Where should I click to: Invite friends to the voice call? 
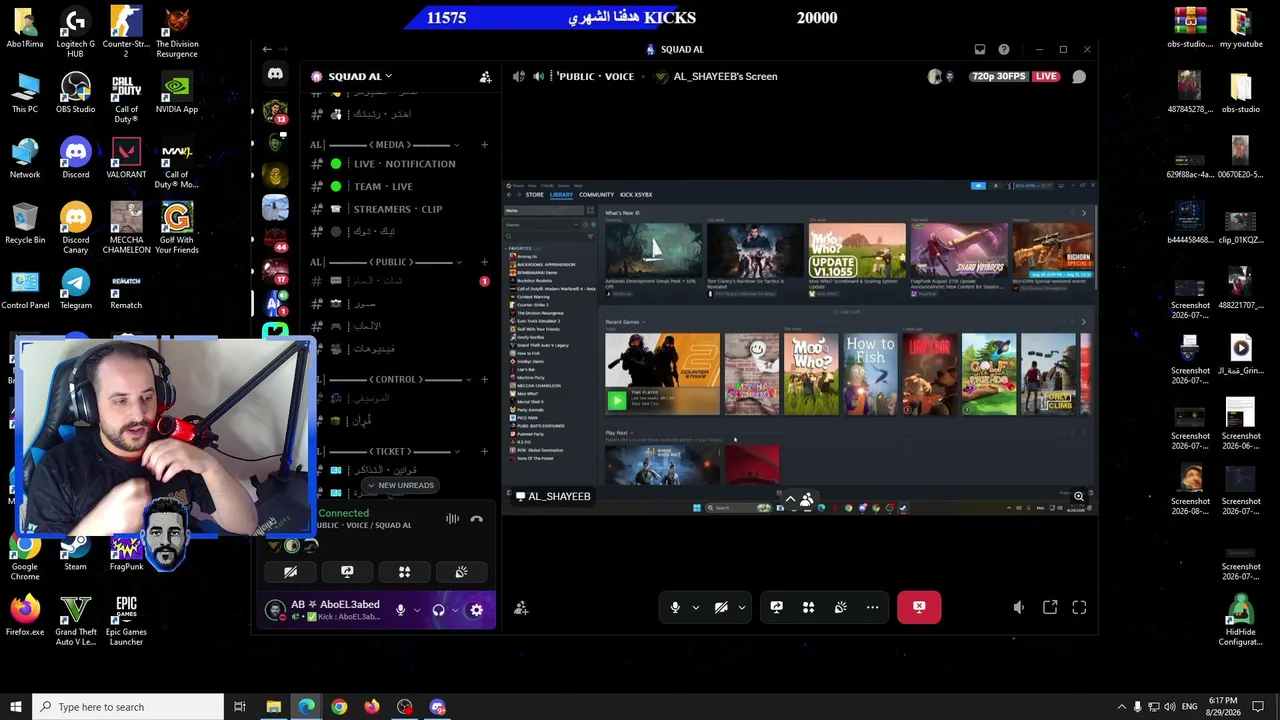pos(521,607)
